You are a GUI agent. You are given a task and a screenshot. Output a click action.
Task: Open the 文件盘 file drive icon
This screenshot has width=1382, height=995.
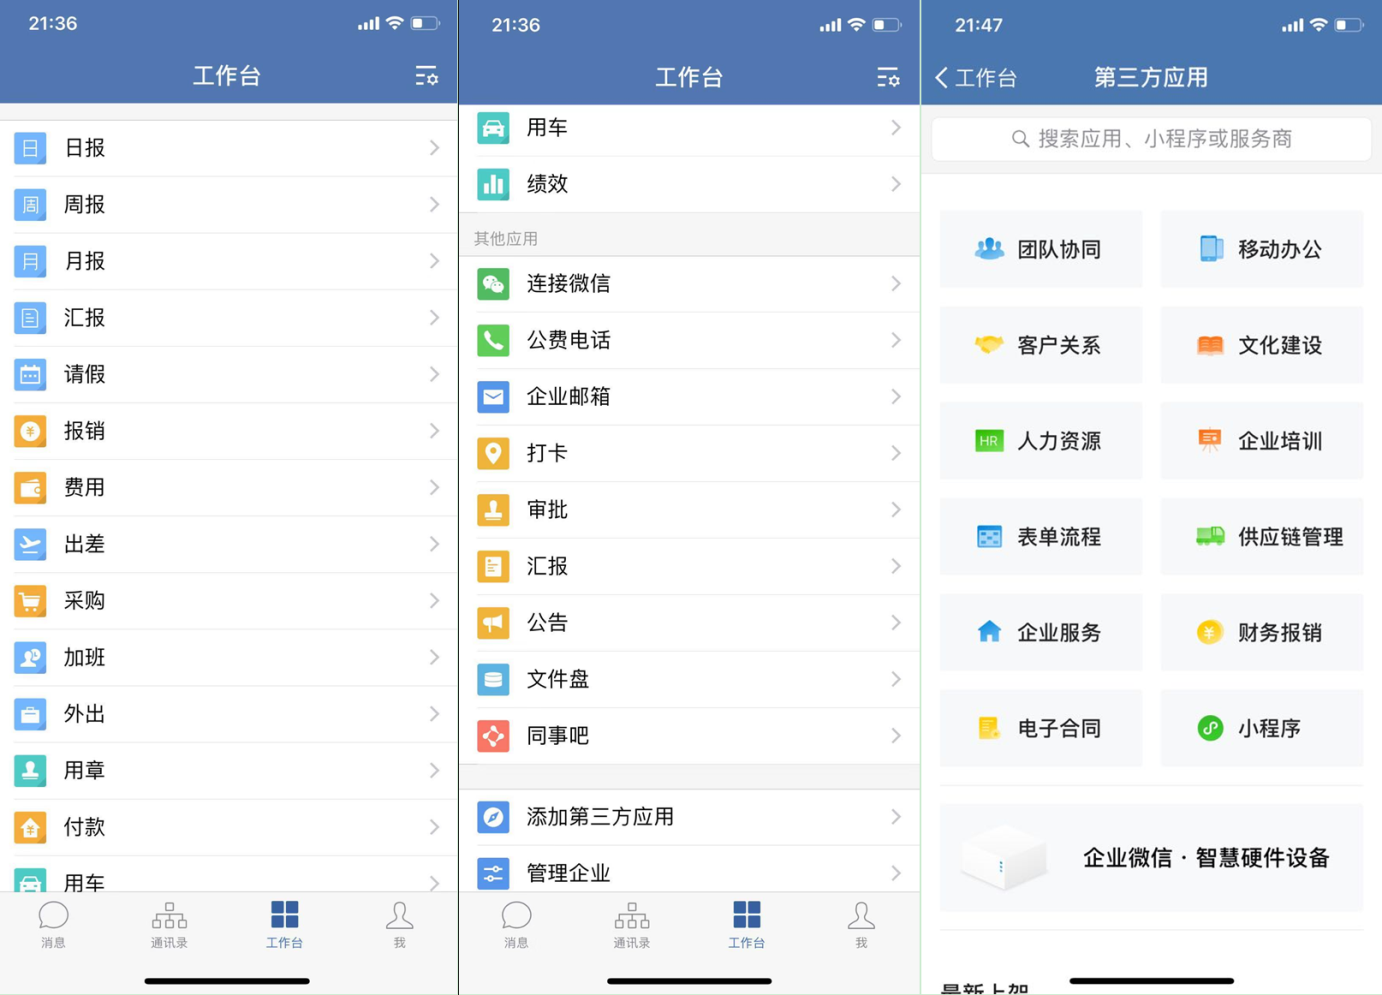[x=494, y=679]
